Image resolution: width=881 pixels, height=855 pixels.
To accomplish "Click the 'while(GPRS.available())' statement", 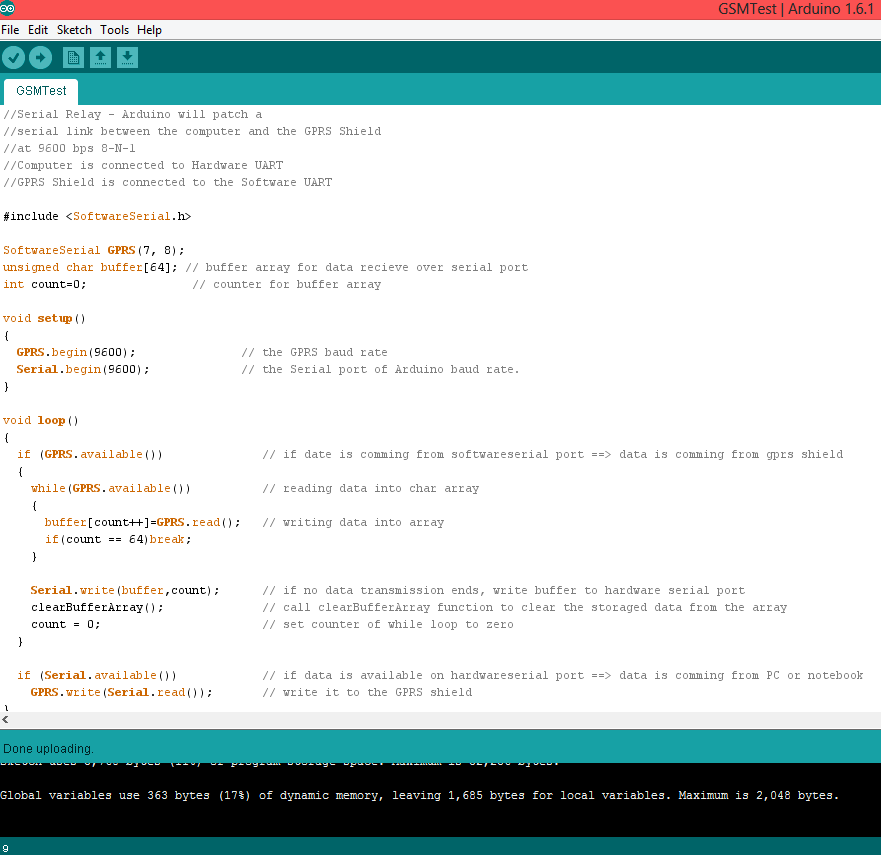I will [111, 488].
